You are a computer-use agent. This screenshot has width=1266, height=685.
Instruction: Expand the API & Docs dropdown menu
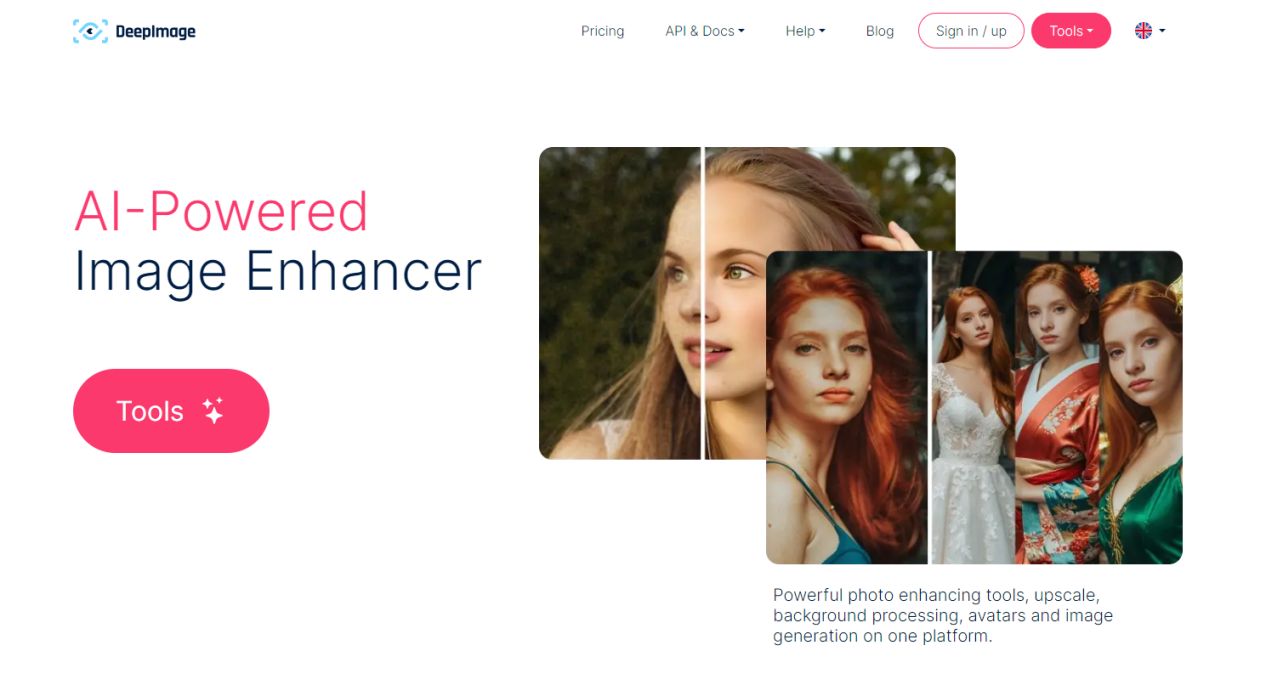pyautogui.click(x=704, y=31)
